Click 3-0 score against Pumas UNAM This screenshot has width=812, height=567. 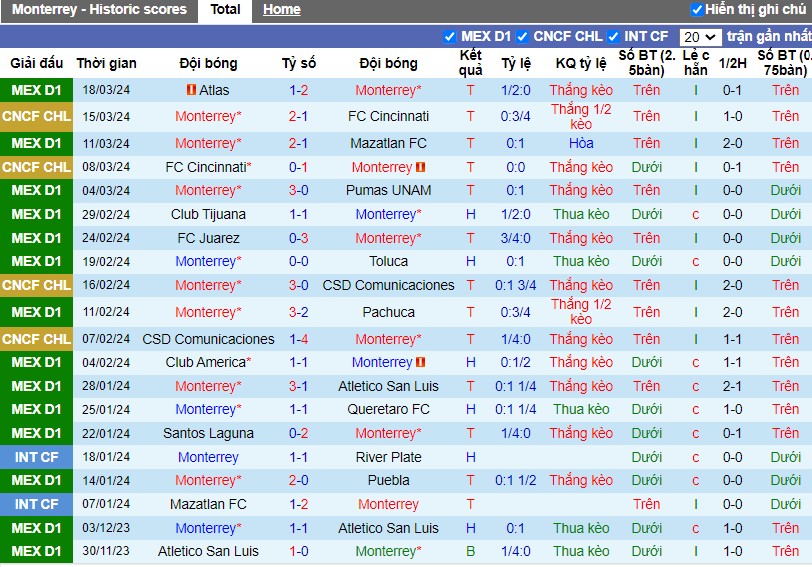click(x=298, y=190)
